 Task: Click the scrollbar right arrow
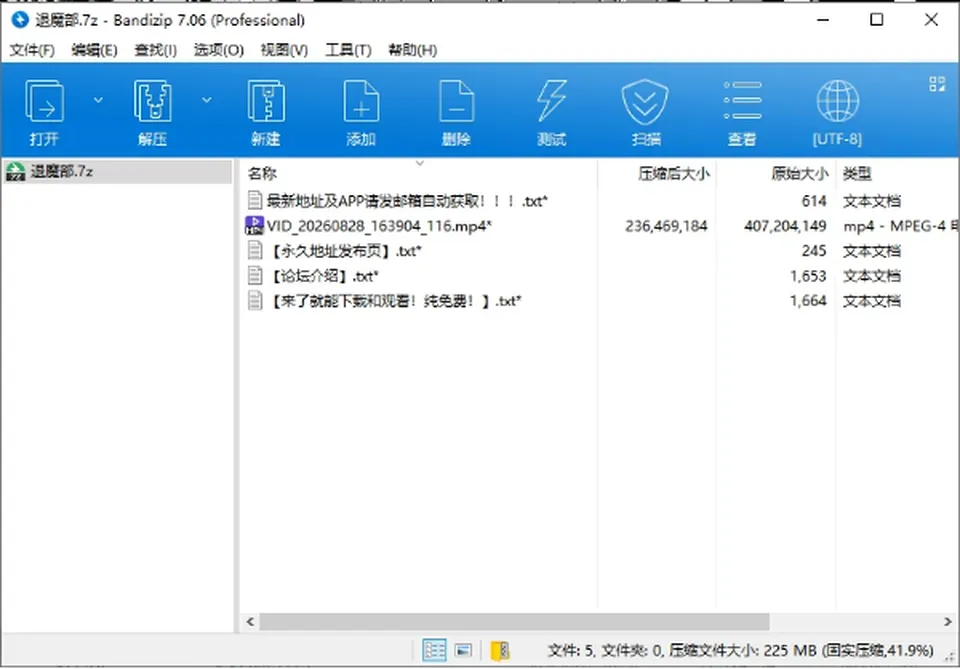948,621
